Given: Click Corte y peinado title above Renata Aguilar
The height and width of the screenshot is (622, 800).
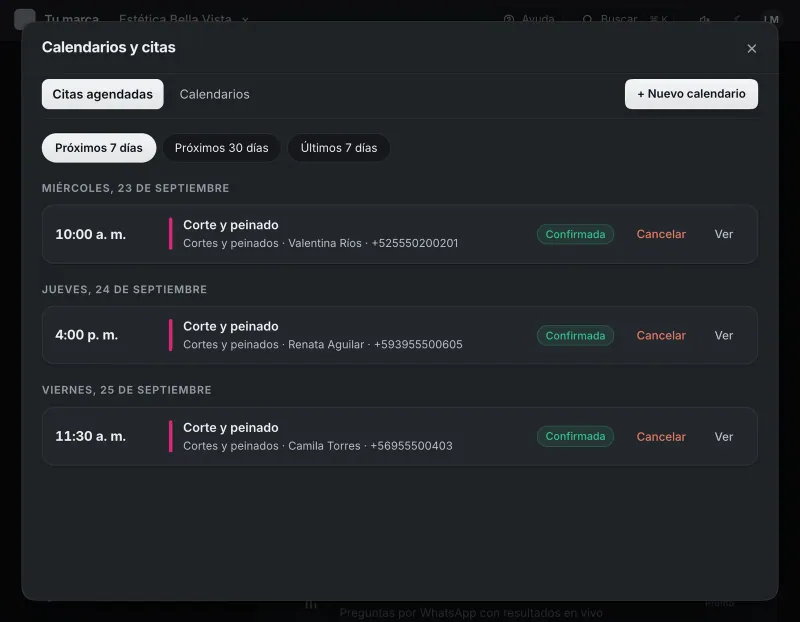Looking at the screenshot, I should pyautogui.click(x=231, y=326).
